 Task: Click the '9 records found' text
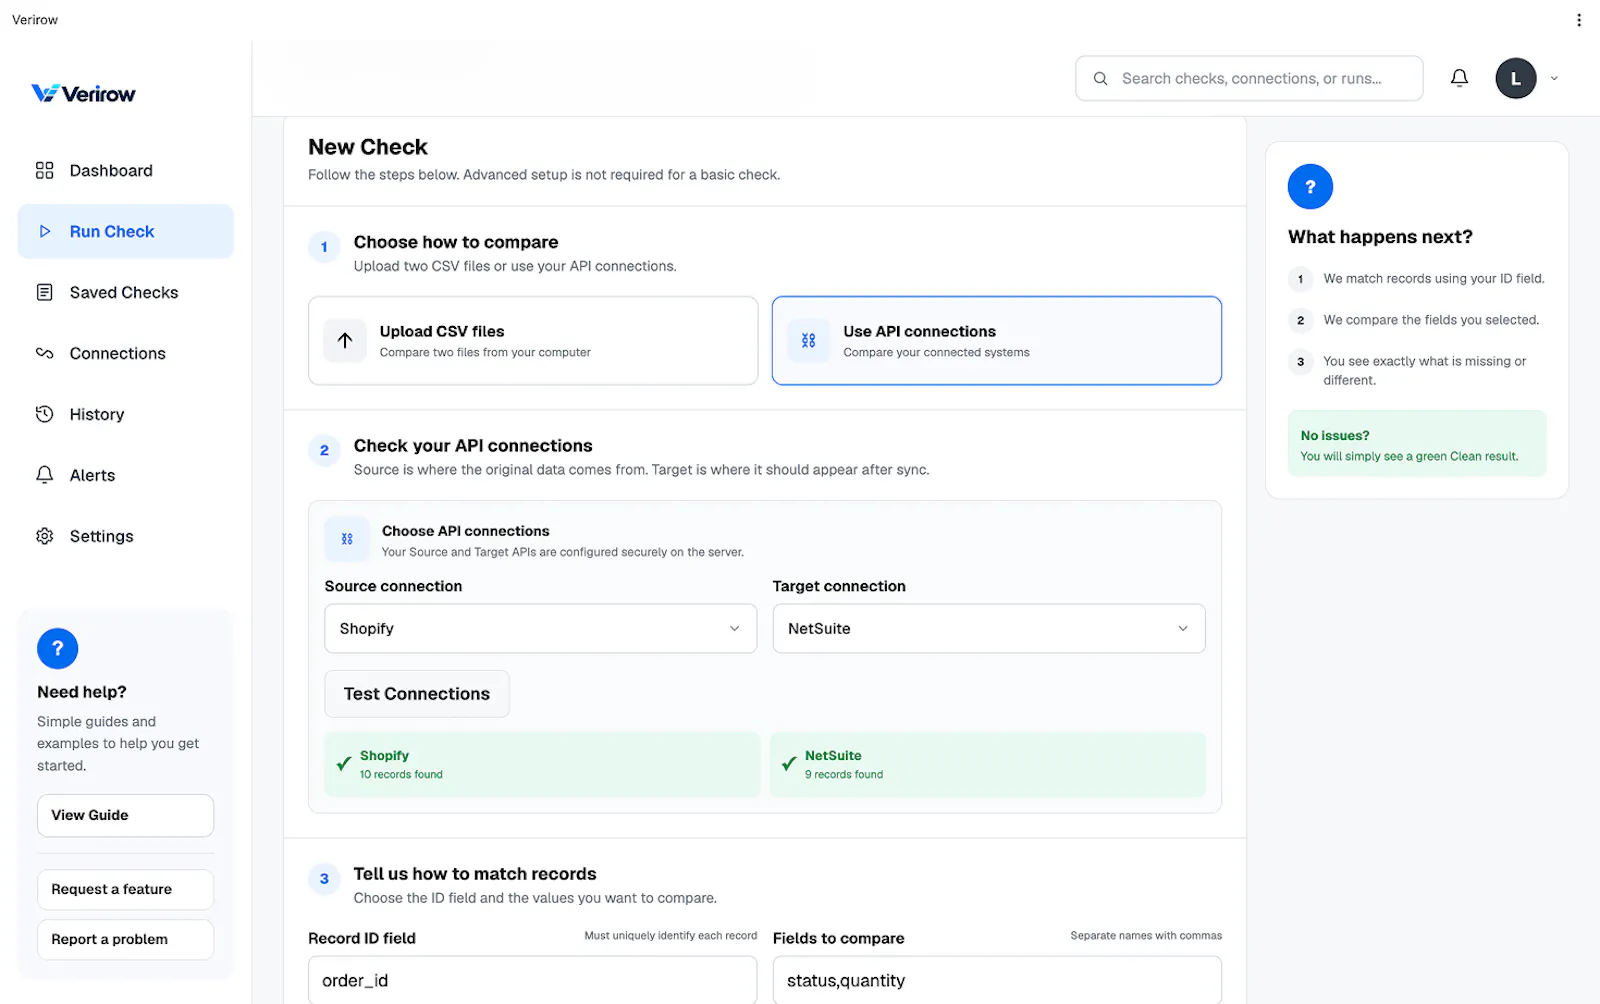[x=844, y=774]
